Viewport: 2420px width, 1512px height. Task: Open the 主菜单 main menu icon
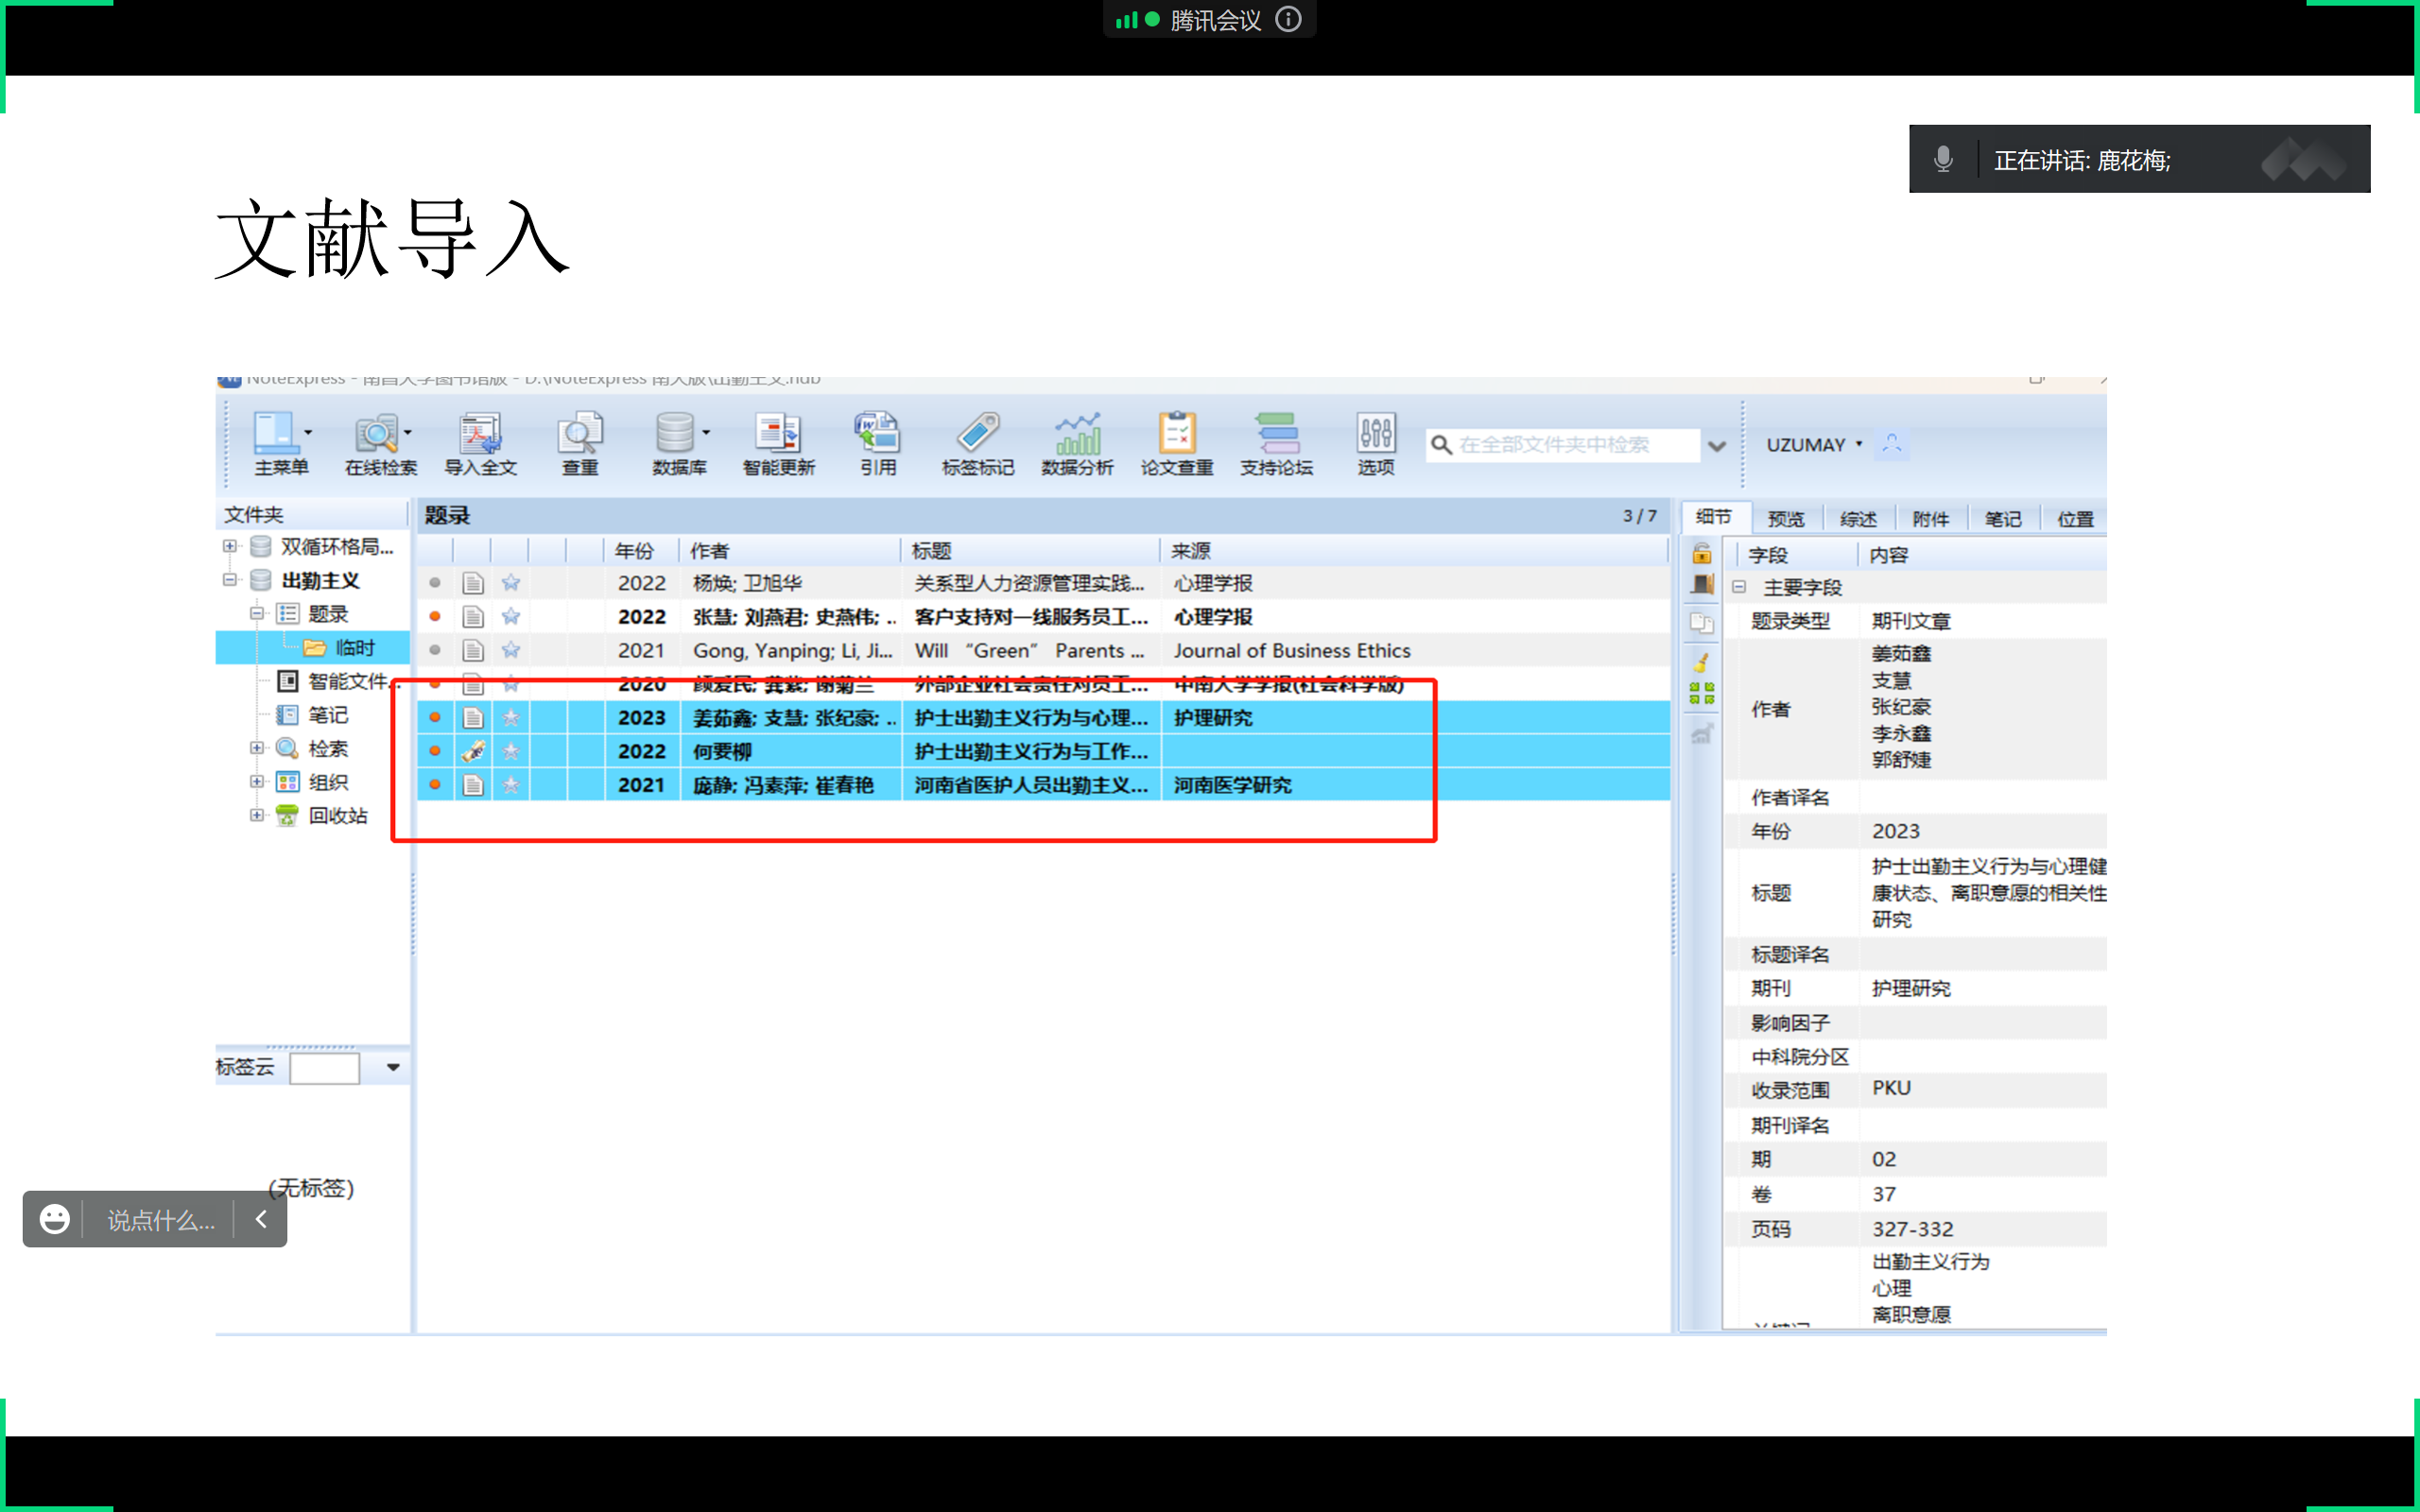(x=281, y=443)
